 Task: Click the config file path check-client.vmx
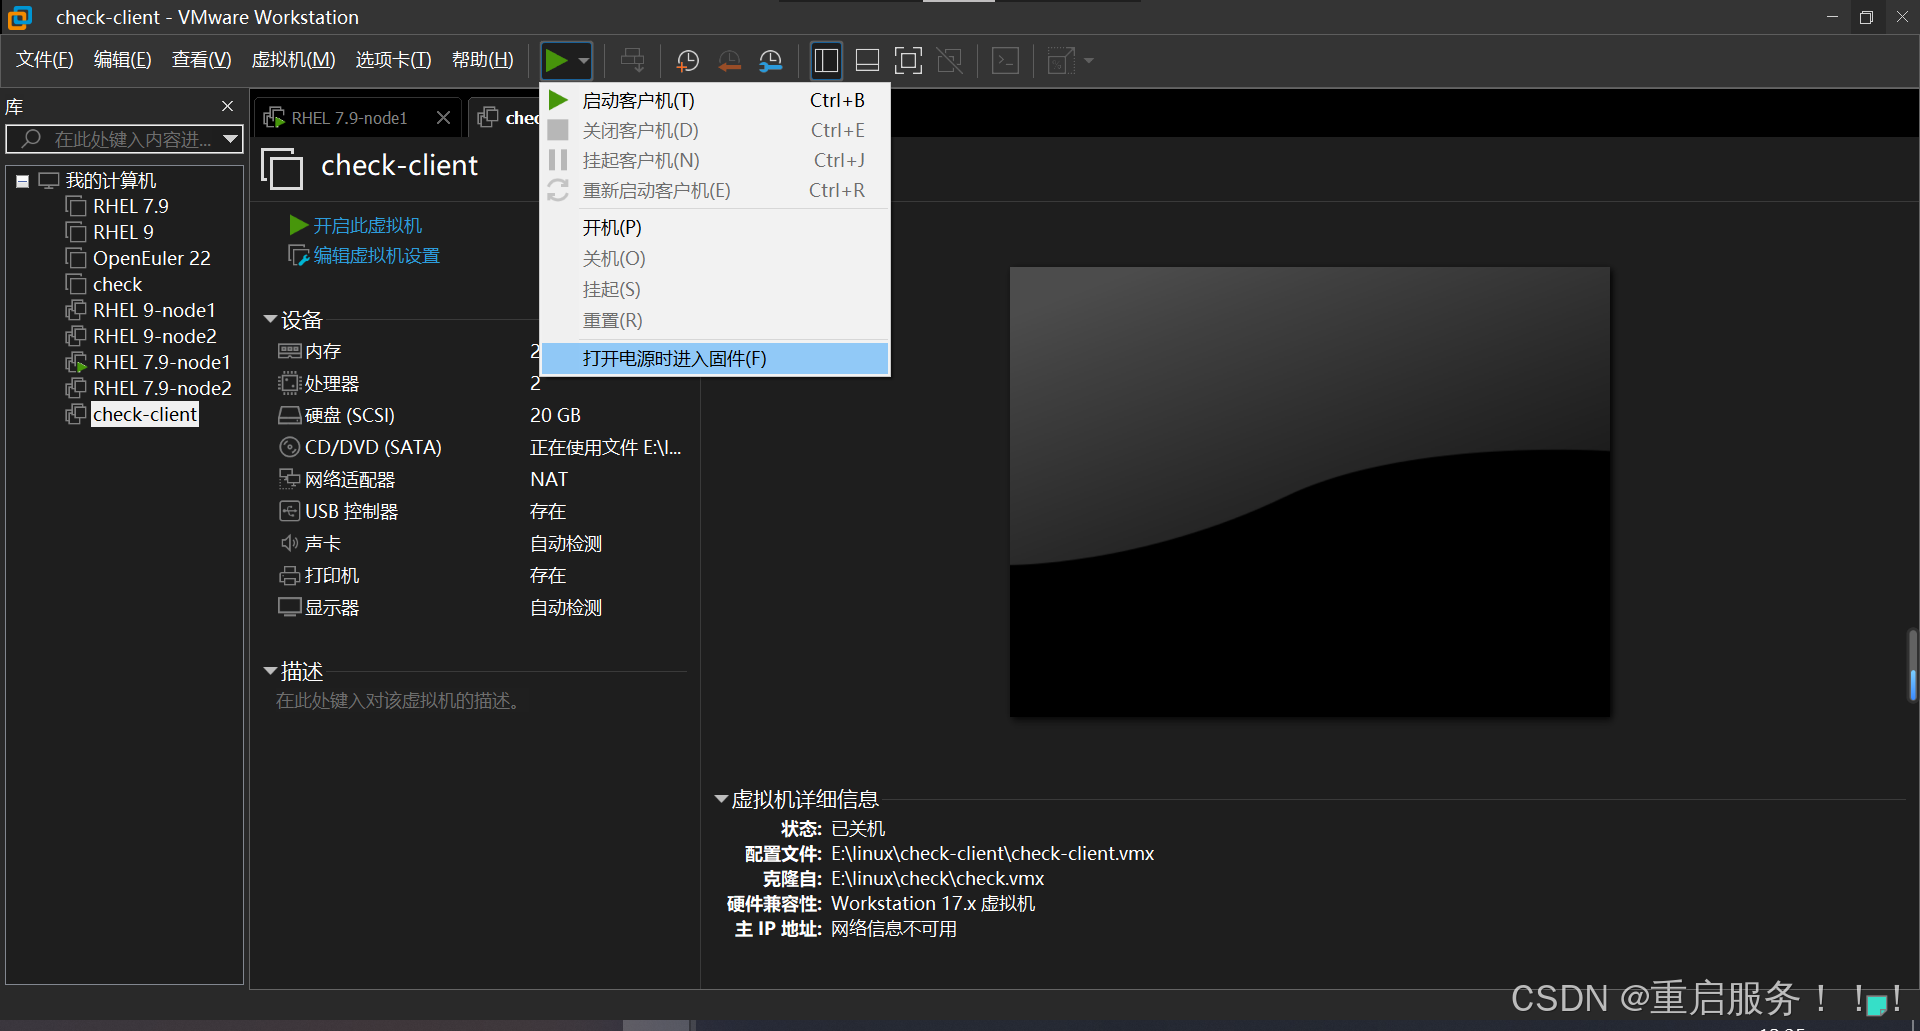coord(992,854)
